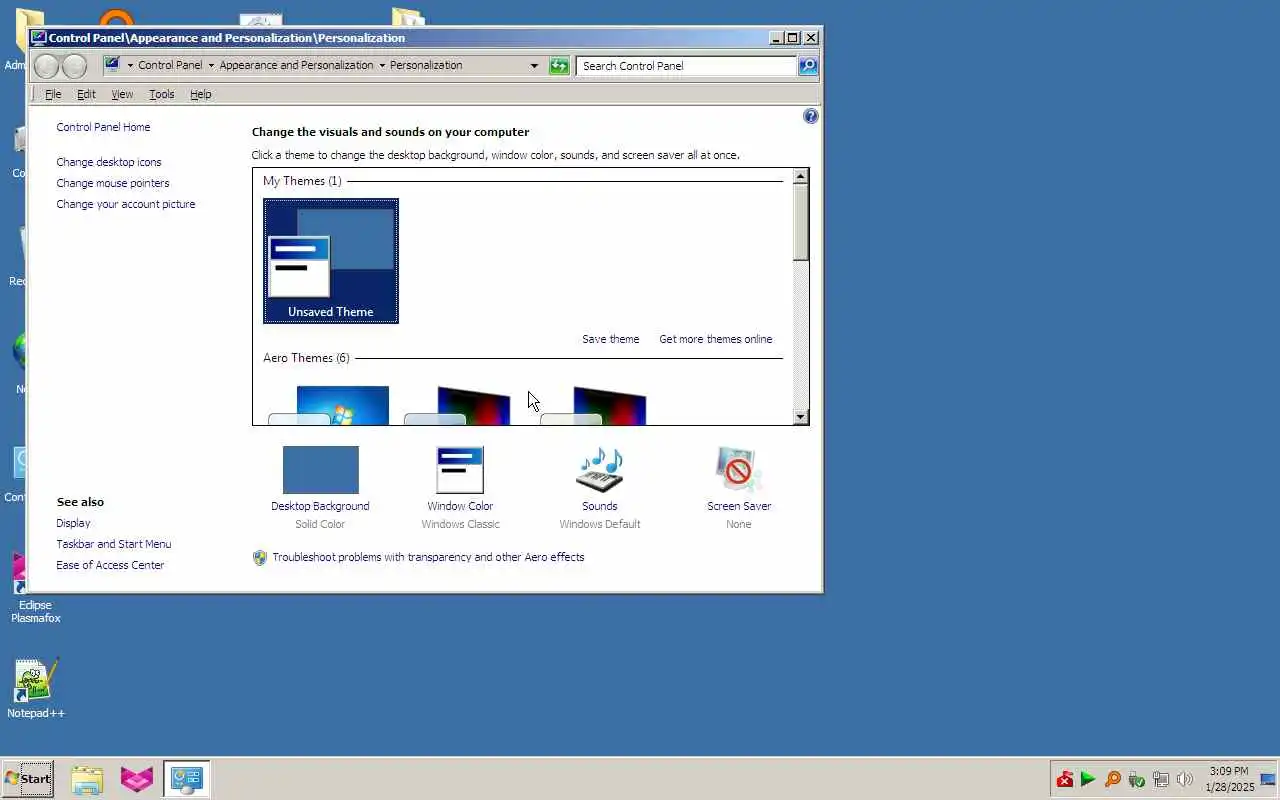Click the theme list scrollbar thumb

point(800,223)
